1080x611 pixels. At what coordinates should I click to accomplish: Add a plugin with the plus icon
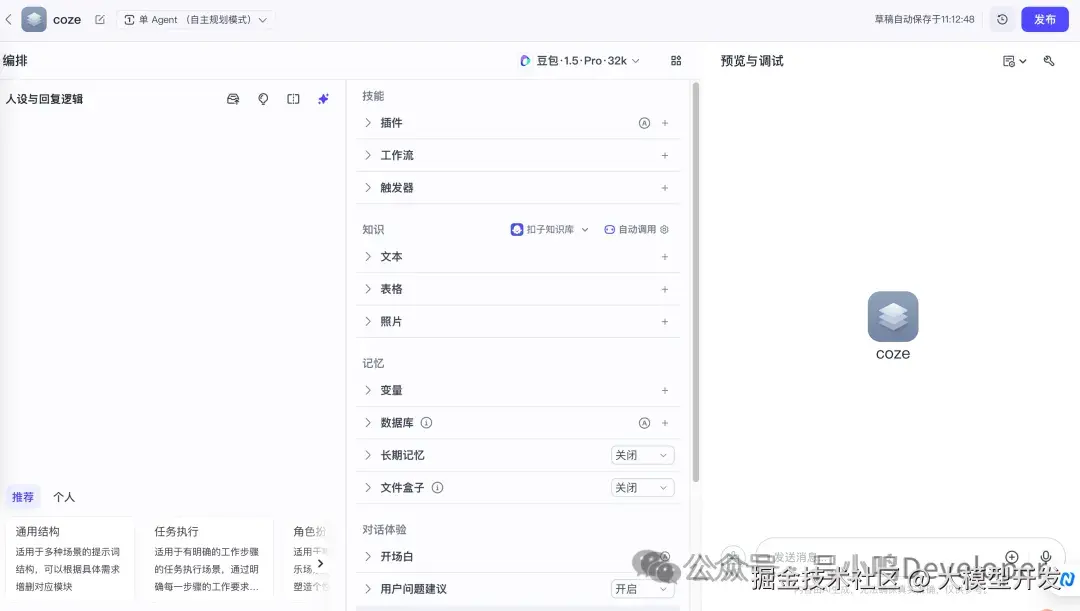665,123
